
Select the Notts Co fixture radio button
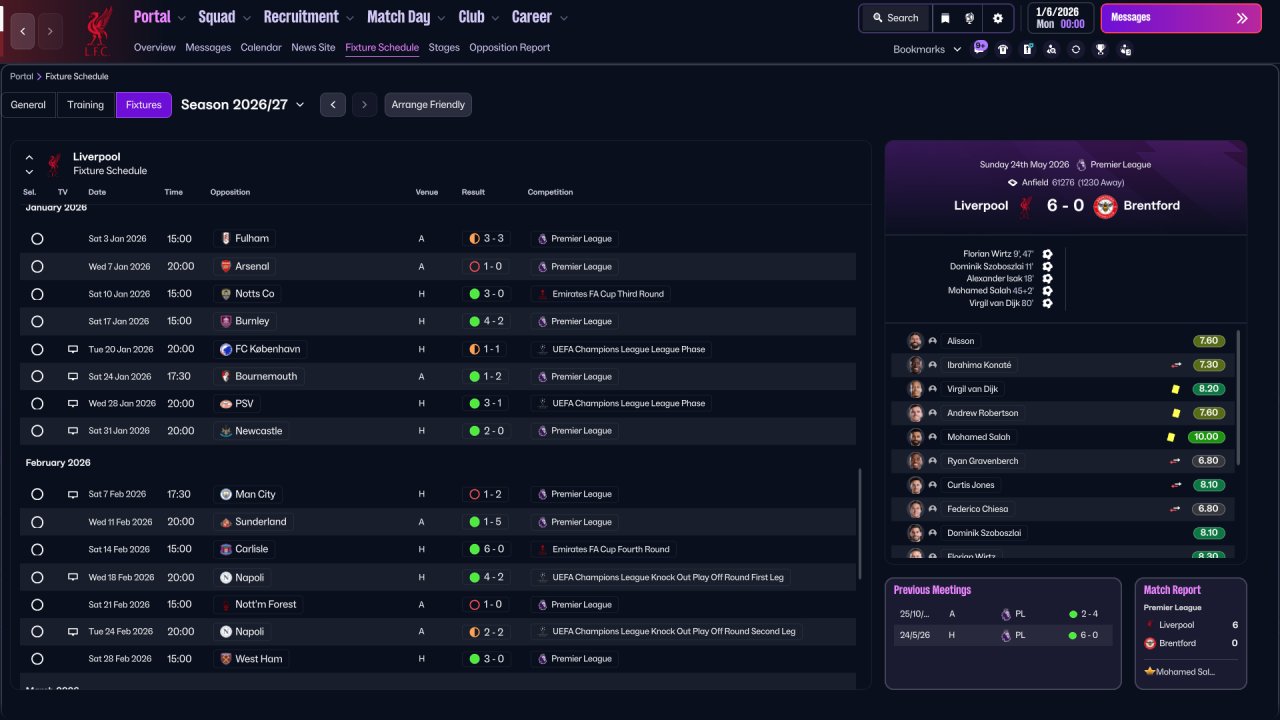click(x=37, y=294)
